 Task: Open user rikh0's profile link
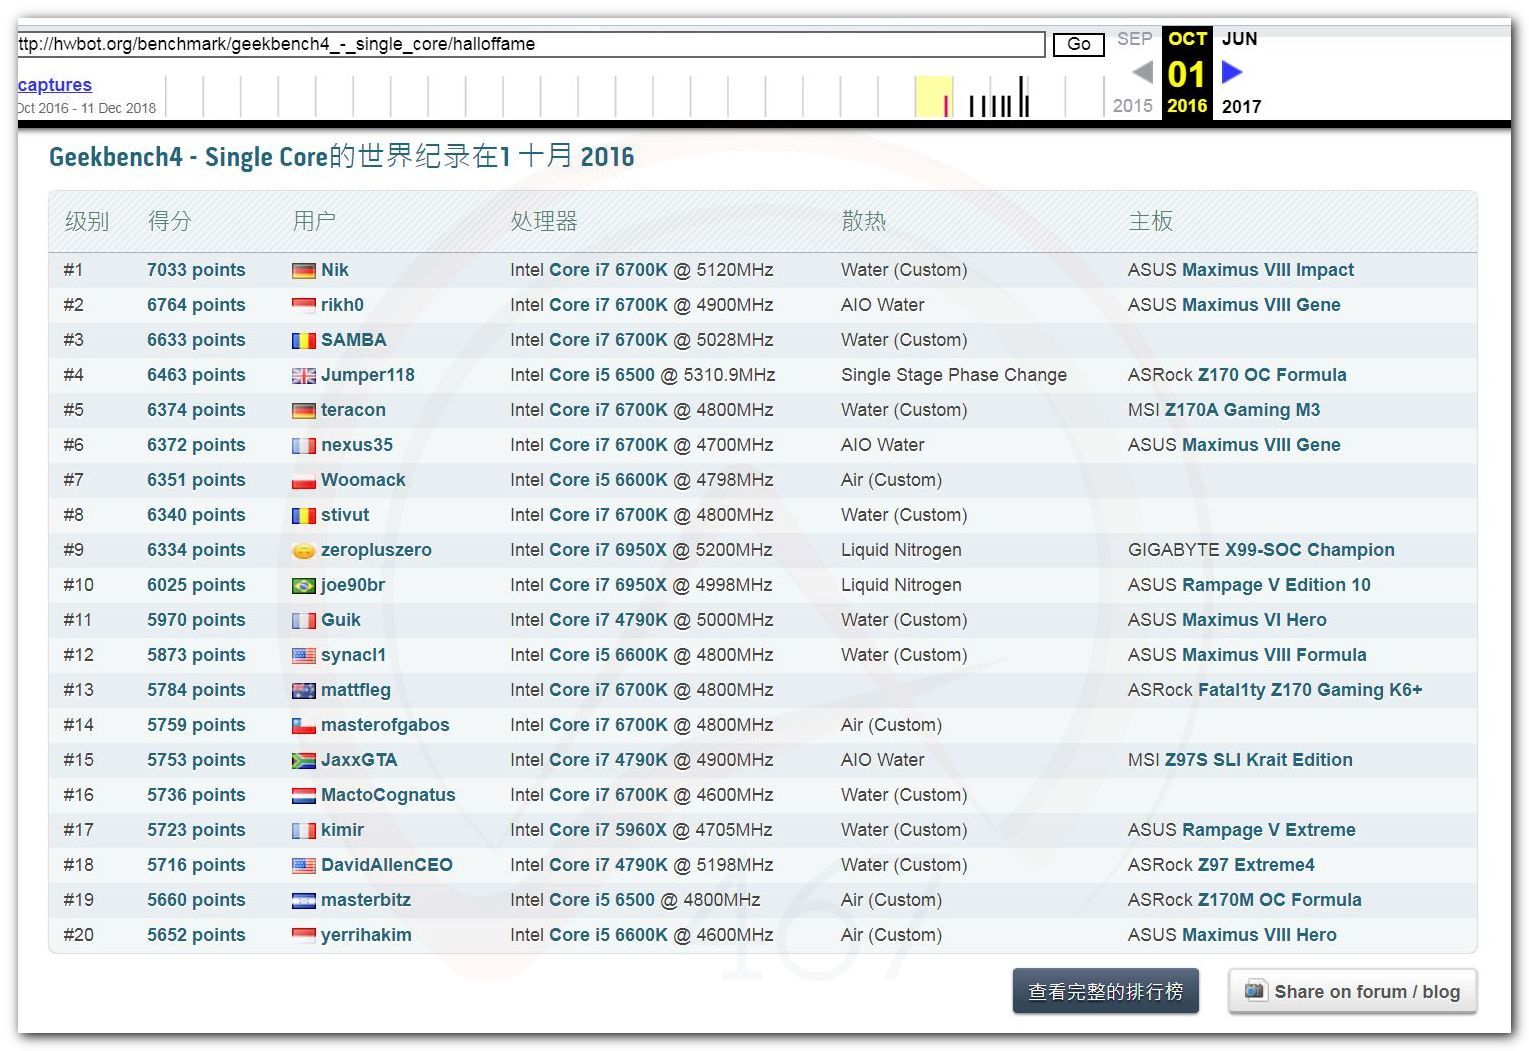click(x=342, y=305)
